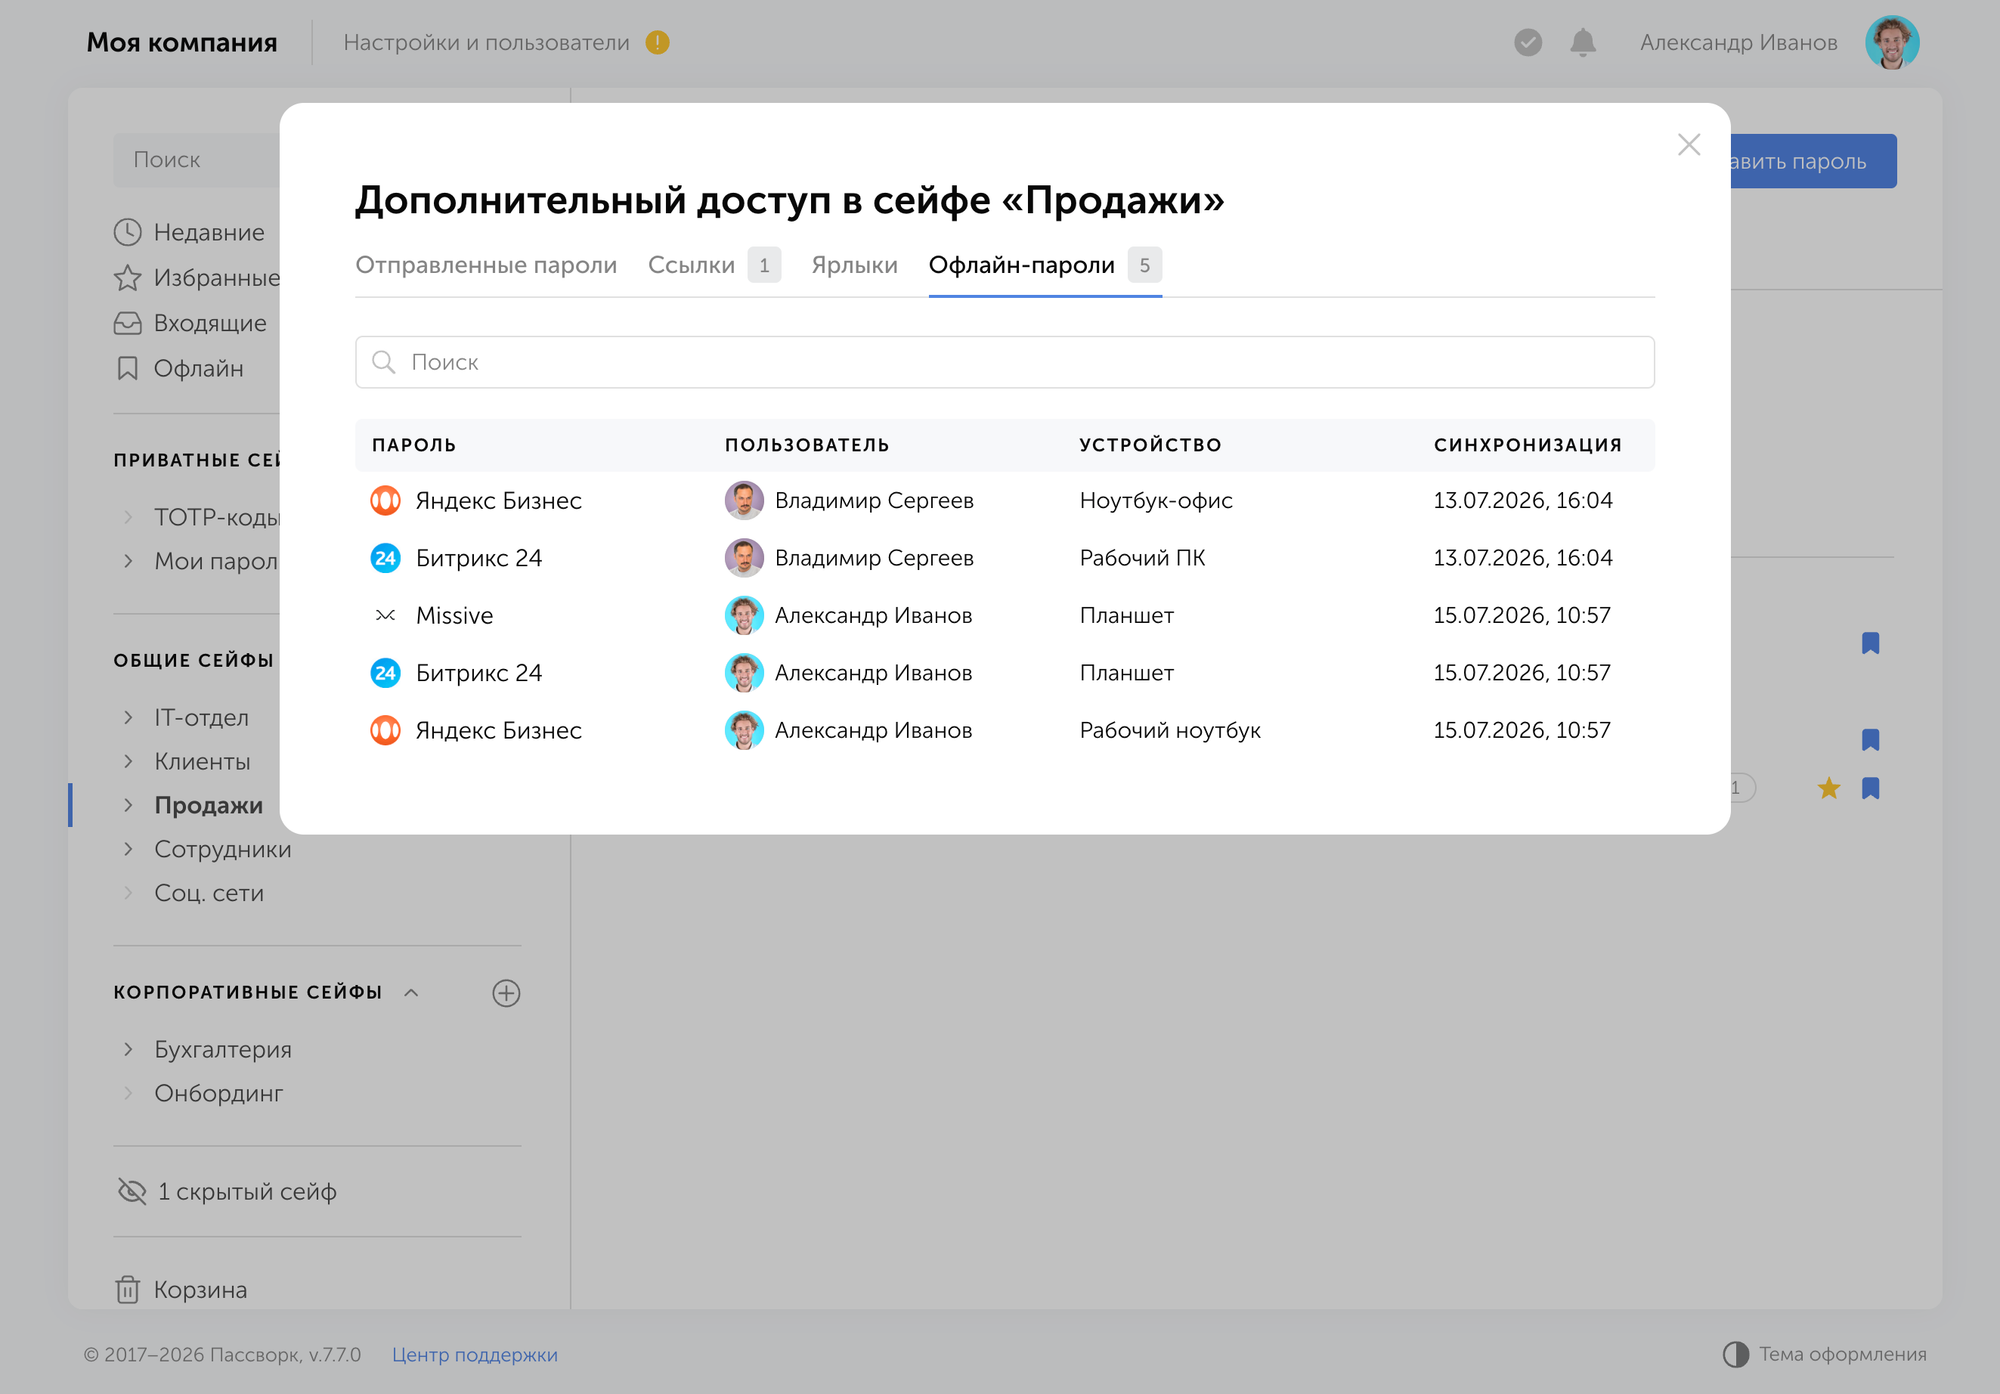Click the Рабочий ноутбук device cell
This screenshot has height=1394, width=2000.
1170,731
